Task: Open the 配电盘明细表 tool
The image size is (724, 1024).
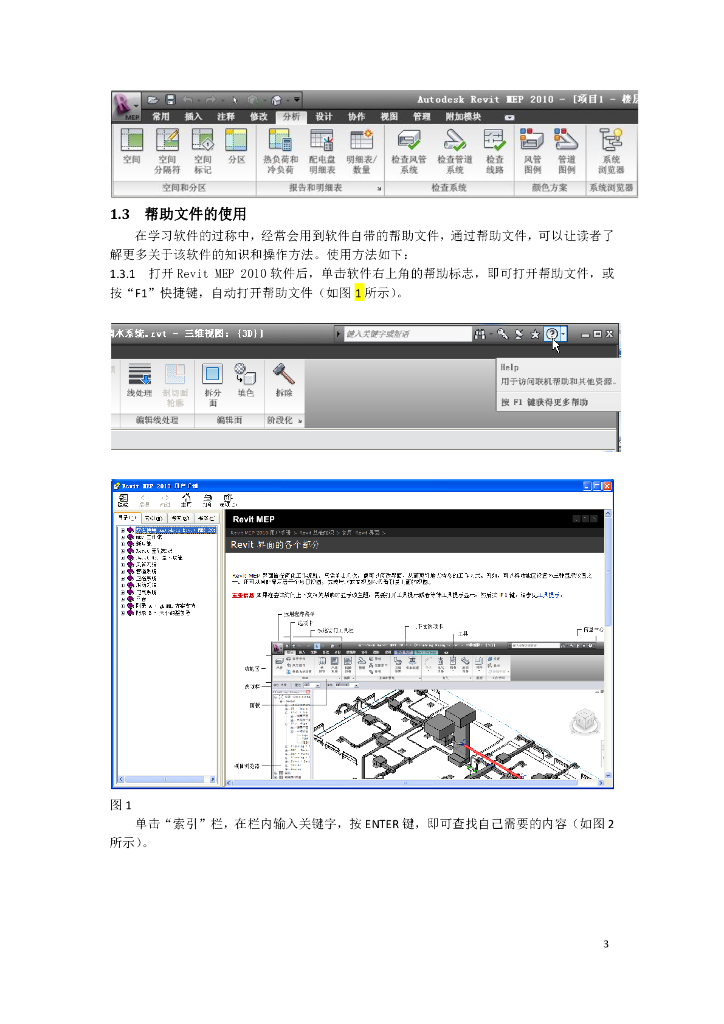Action: pyautogui.click(x=322, y=152)
